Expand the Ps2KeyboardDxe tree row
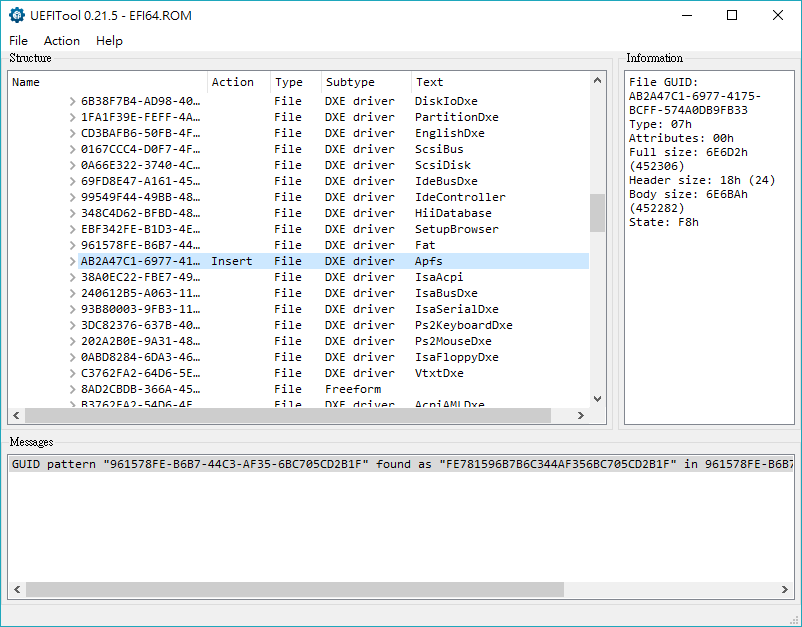This screenshot has width=802, height=627. 73,325
